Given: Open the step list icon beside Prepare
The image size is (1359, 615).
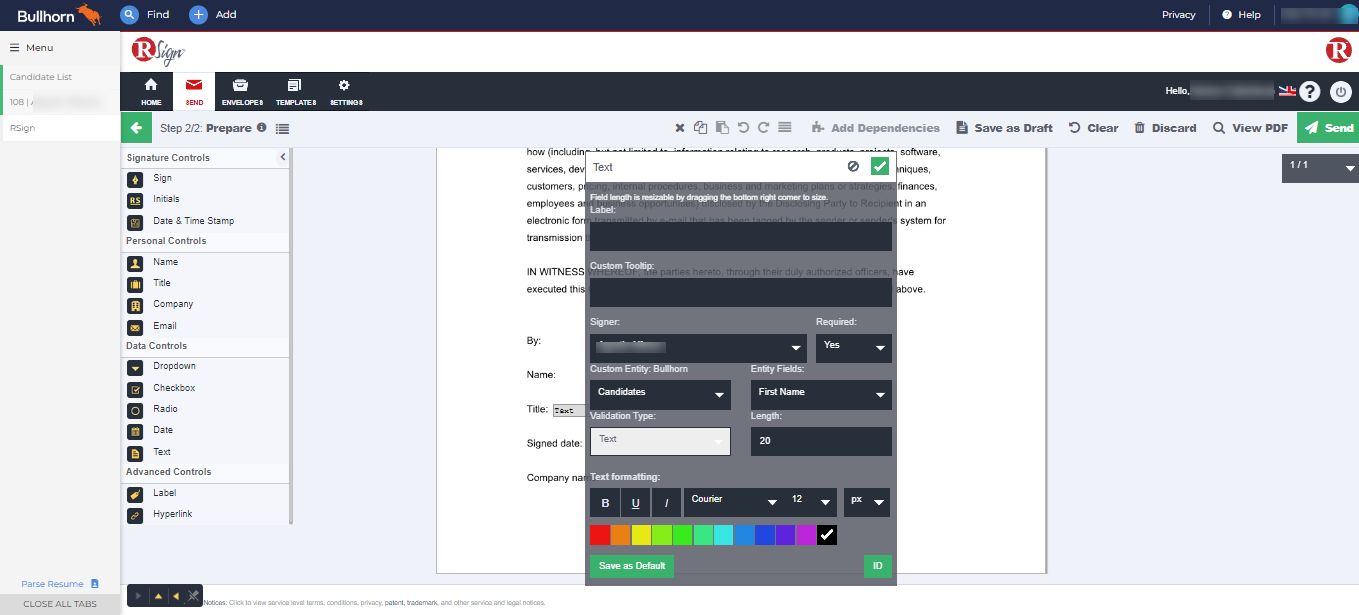Looking at the screenshot, I should point(282,128).
